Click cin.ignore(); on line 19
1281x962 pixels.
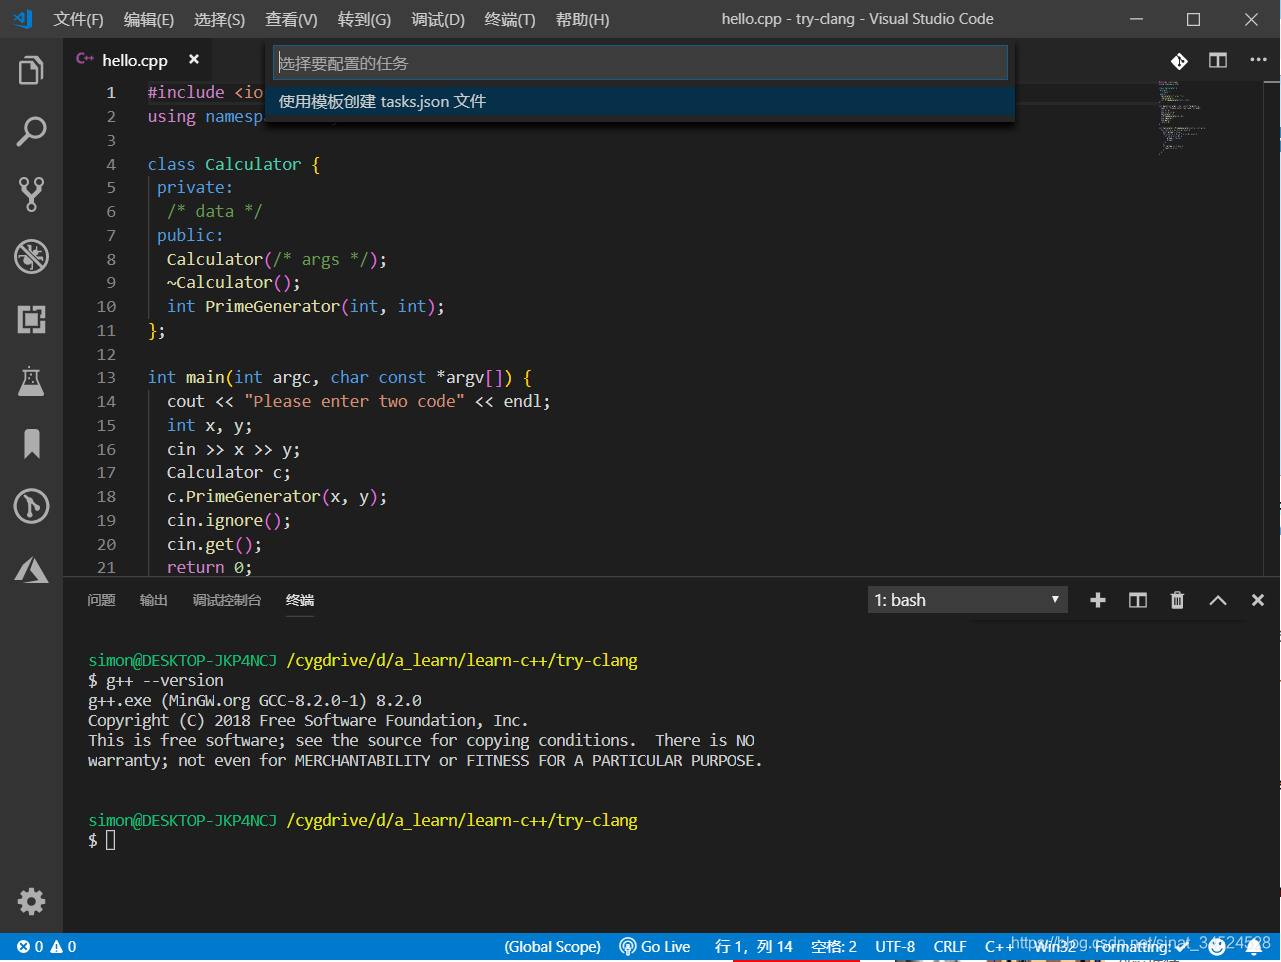click(x=229, y=521)
